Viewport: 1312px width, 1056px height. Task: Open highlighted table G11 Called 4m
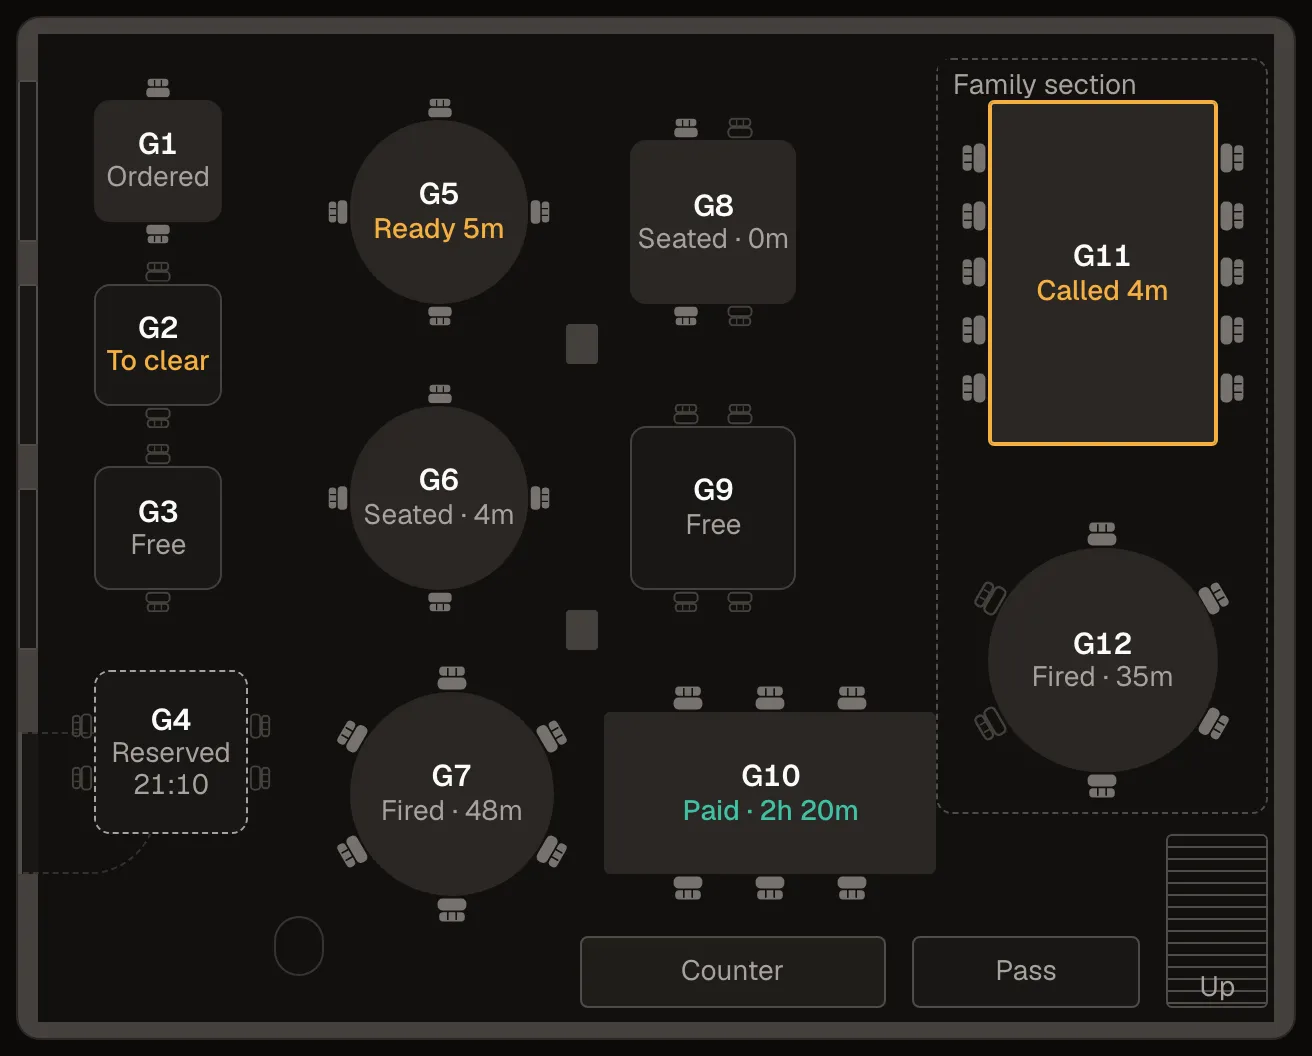pos(1103,273)
